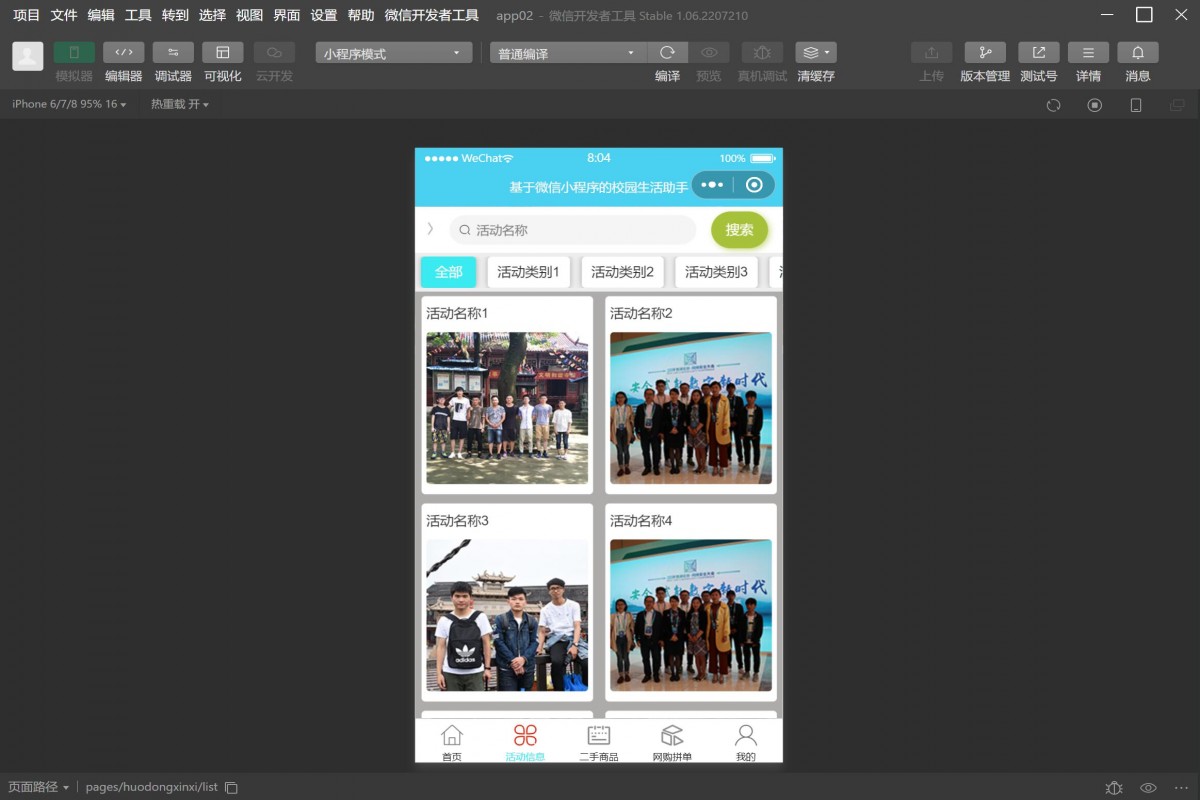1200x800 pixels.
Task: Click the detach simulator window icon
Action: tap(1177, 105)
